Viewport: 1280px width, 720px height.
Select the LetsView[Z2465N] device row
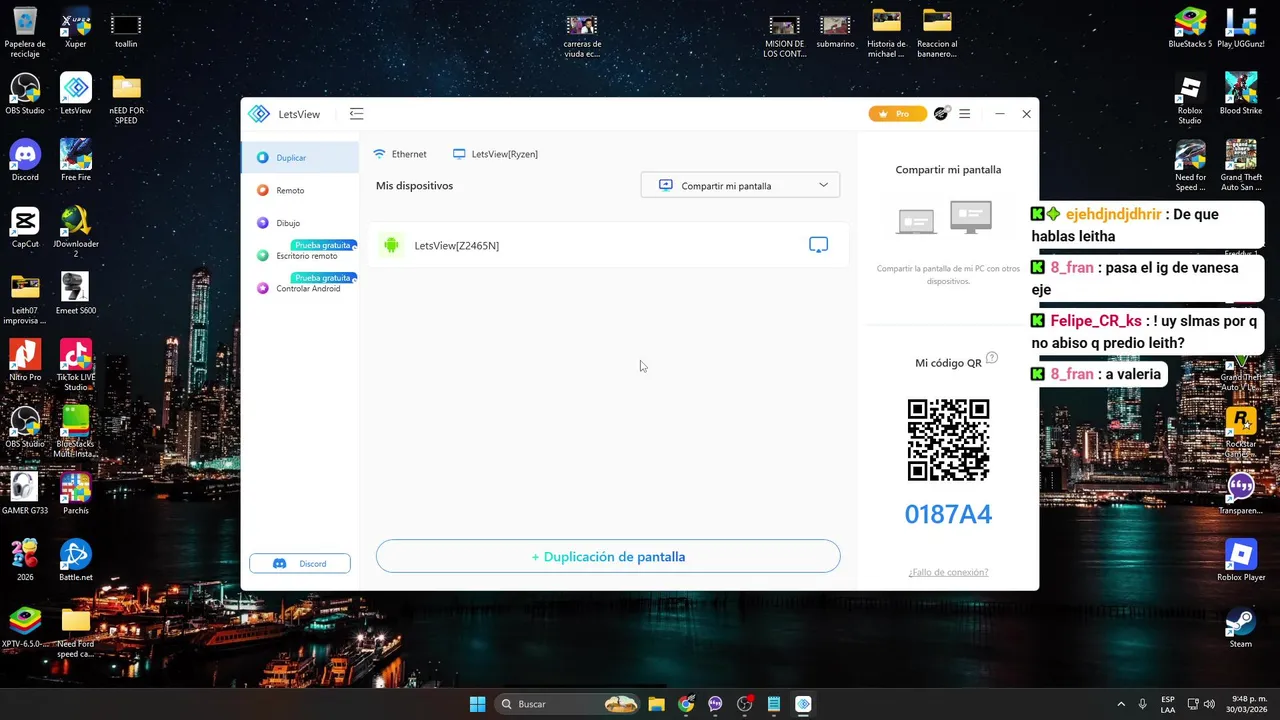pyautogui.click(x=608, y=245)
